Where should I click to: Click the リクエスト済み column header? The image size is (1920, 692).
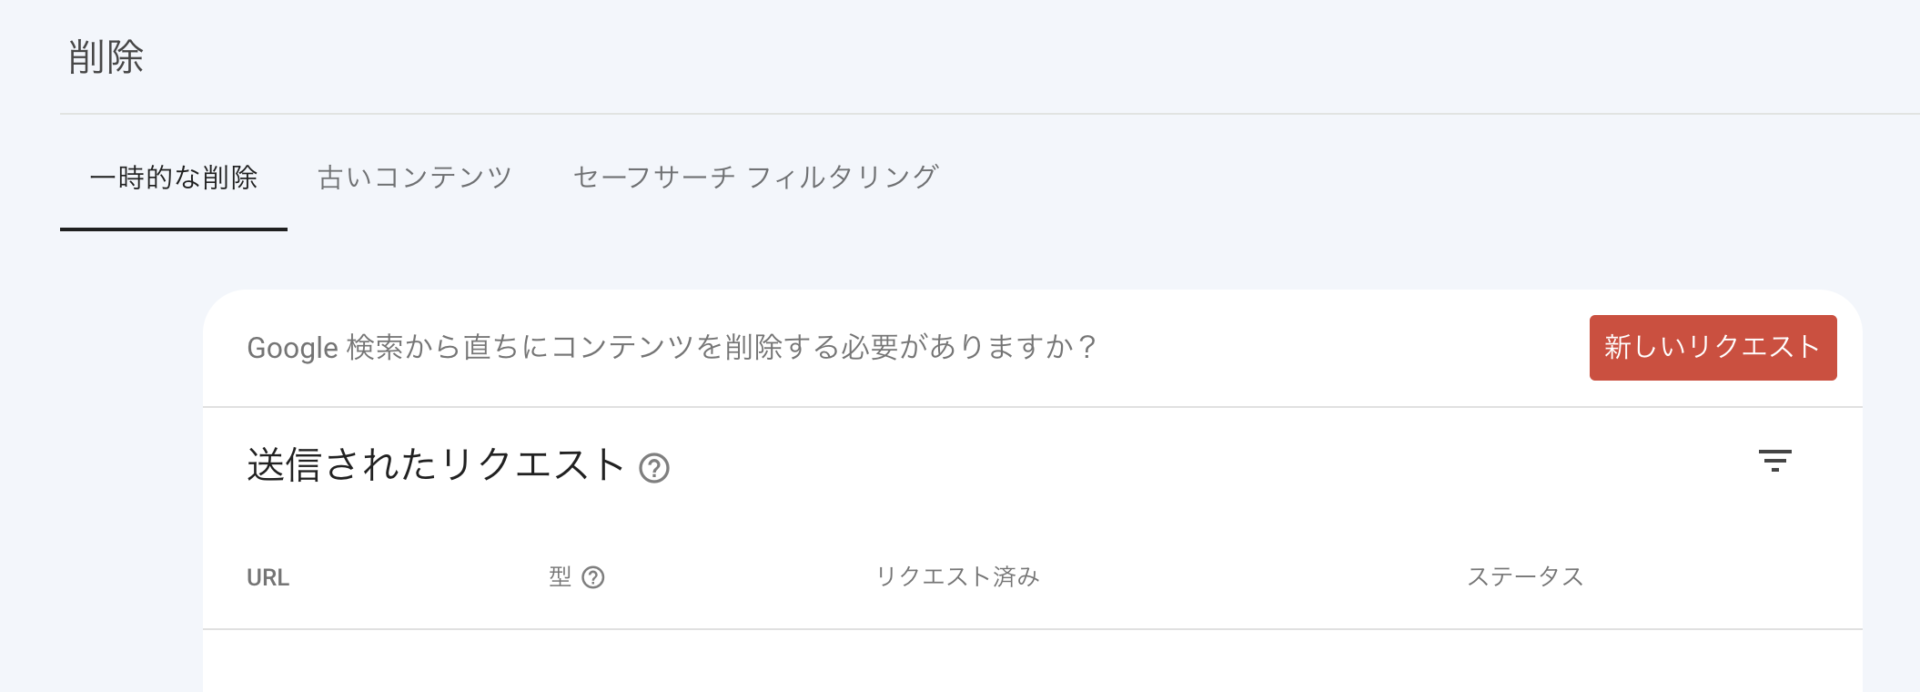[x=957, y=577]
